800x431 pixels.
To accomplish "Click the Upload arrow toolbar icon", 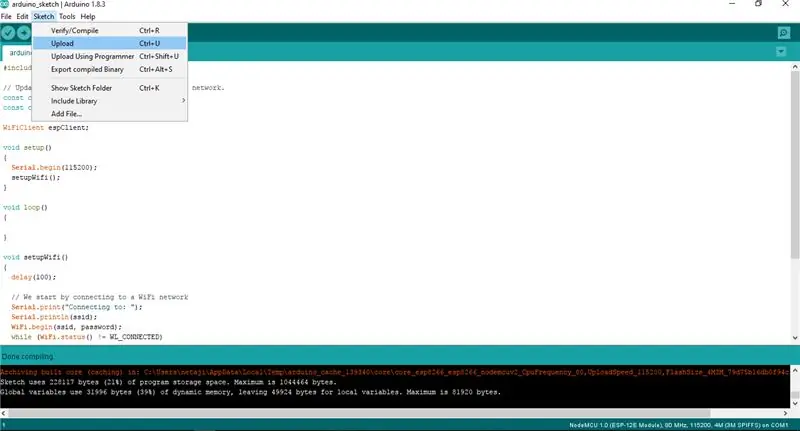I will [24, 33].
